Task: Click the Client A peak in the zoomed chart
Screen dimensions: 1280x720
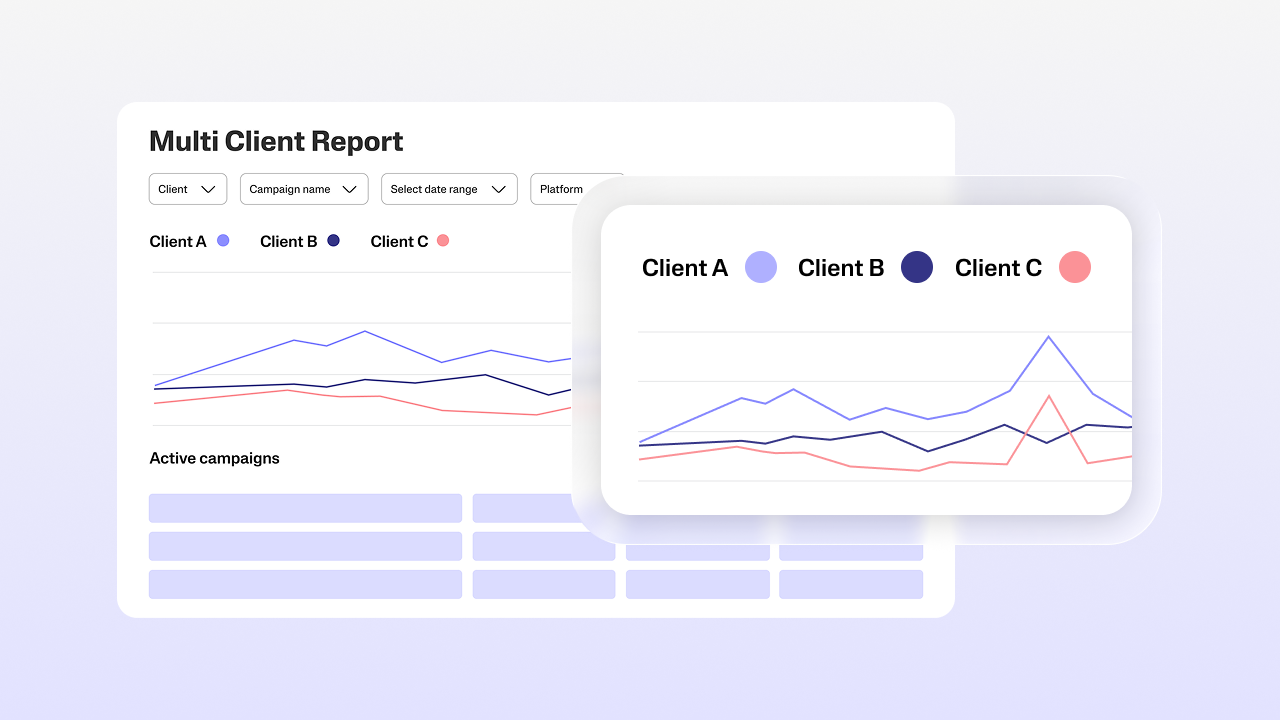Action: tap(1048, 337)
